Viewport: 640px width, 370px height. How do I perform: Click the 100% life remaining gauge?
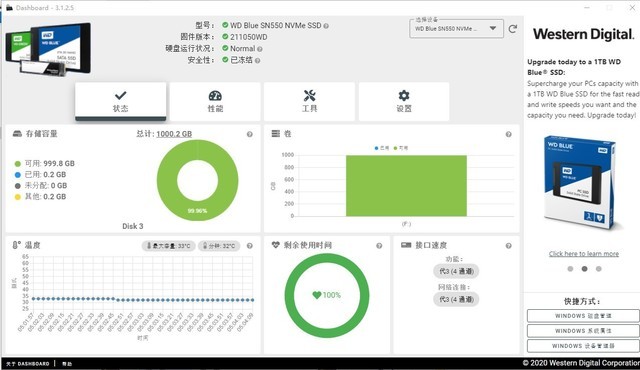click(x=327, y=295)
